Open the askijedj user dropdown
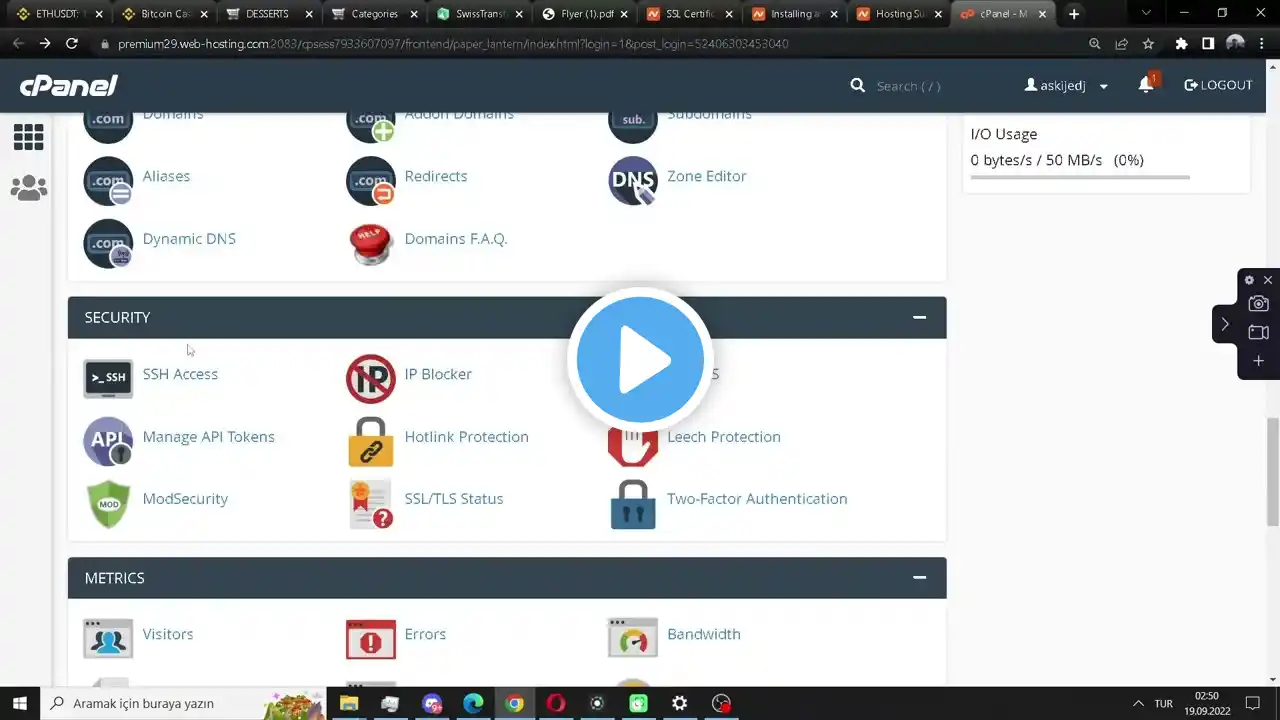The width and height of the screenshot is (1280, 720). pos(1067,85)
